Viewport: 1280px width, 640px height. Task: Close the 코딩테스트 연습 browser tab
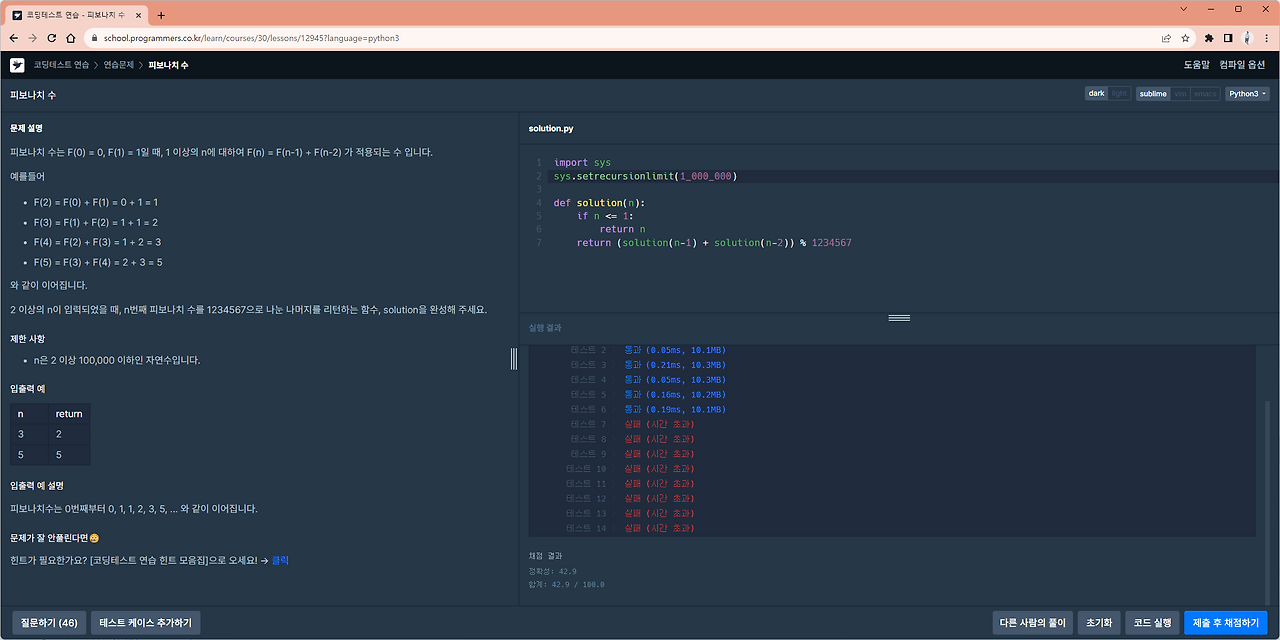139,15
